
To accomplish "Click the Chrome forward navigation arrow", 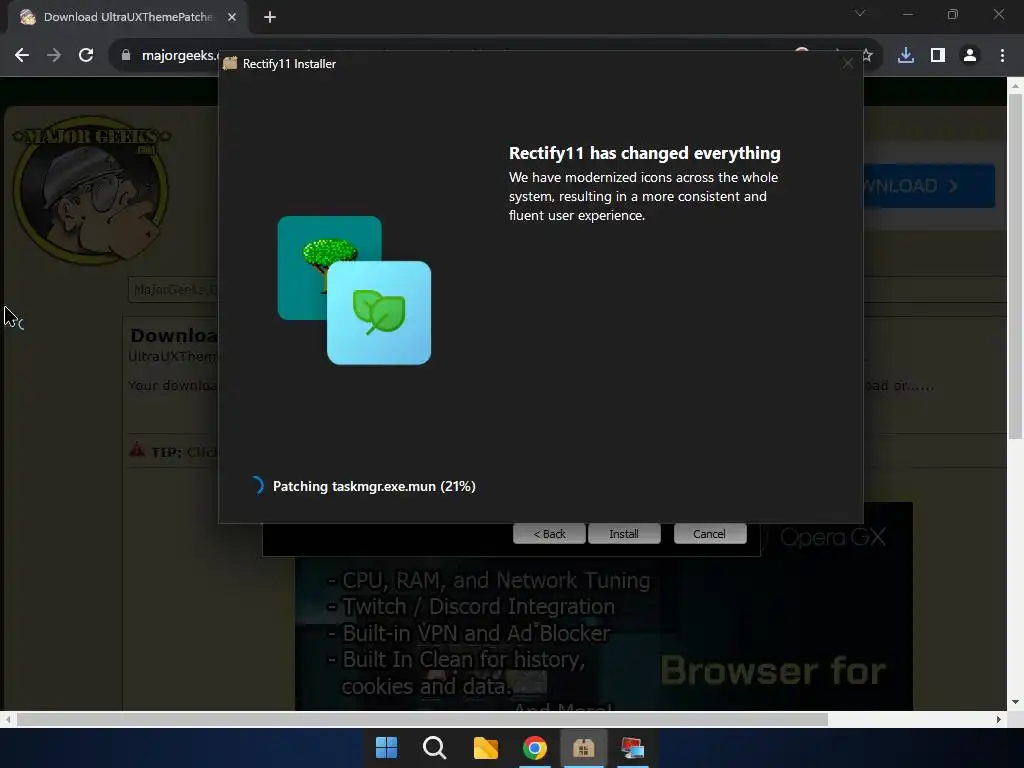I will [x=54, y=56].
